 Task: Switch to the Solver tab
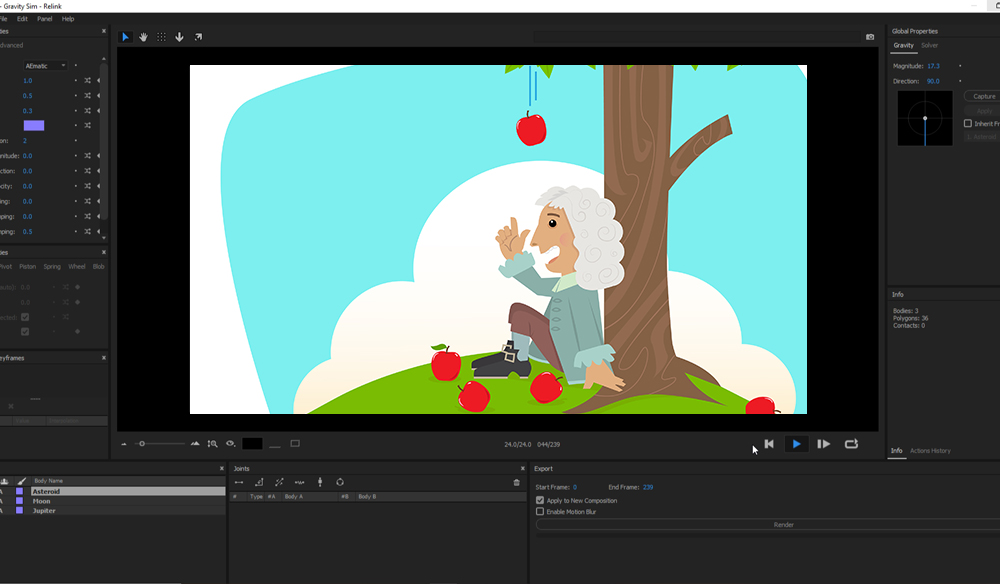[929, 45]
